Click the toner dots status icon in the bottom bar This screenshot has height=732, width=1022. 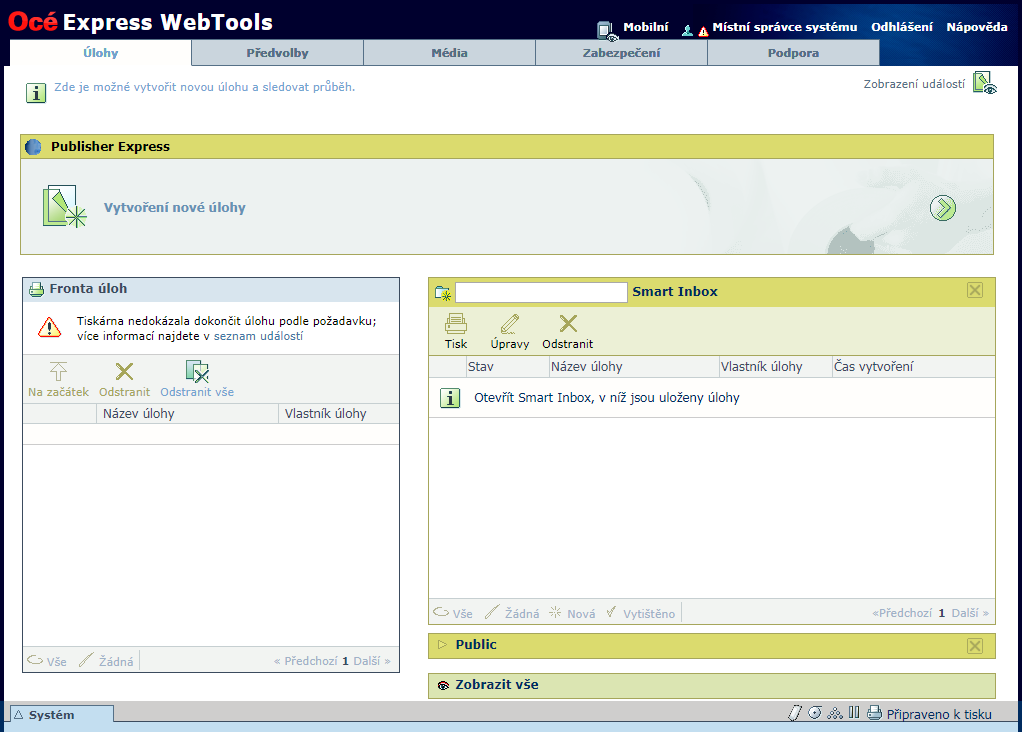point(835,713)
